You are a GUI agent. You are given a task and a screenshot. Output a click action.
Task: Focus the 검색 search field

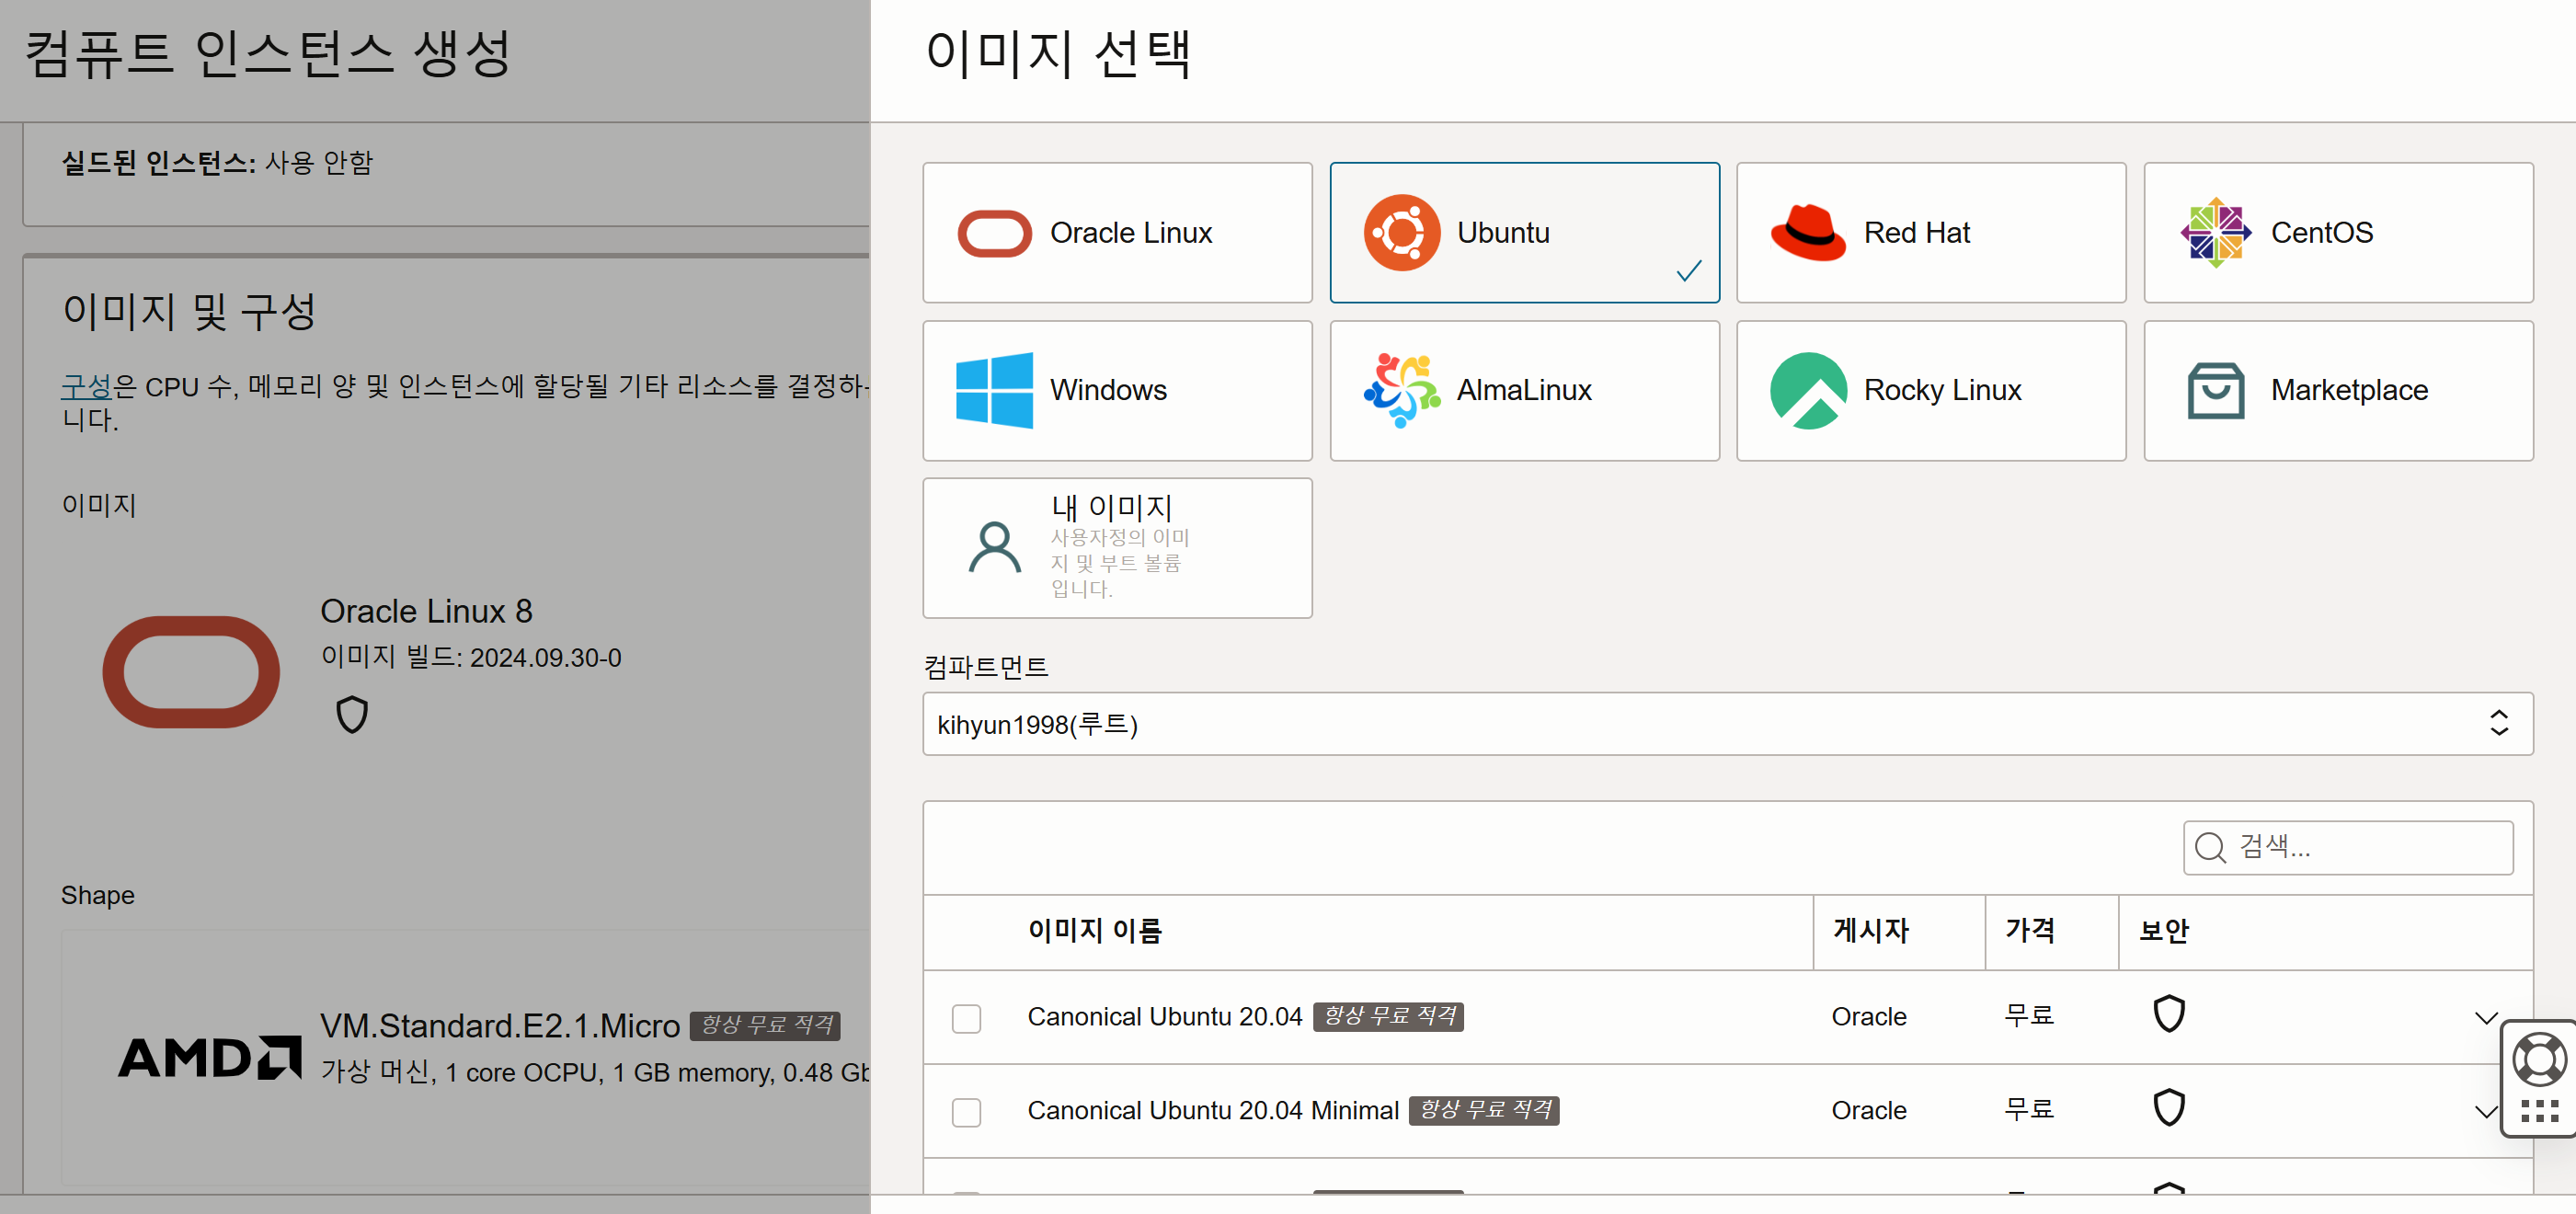click(x=2347, y=847)
